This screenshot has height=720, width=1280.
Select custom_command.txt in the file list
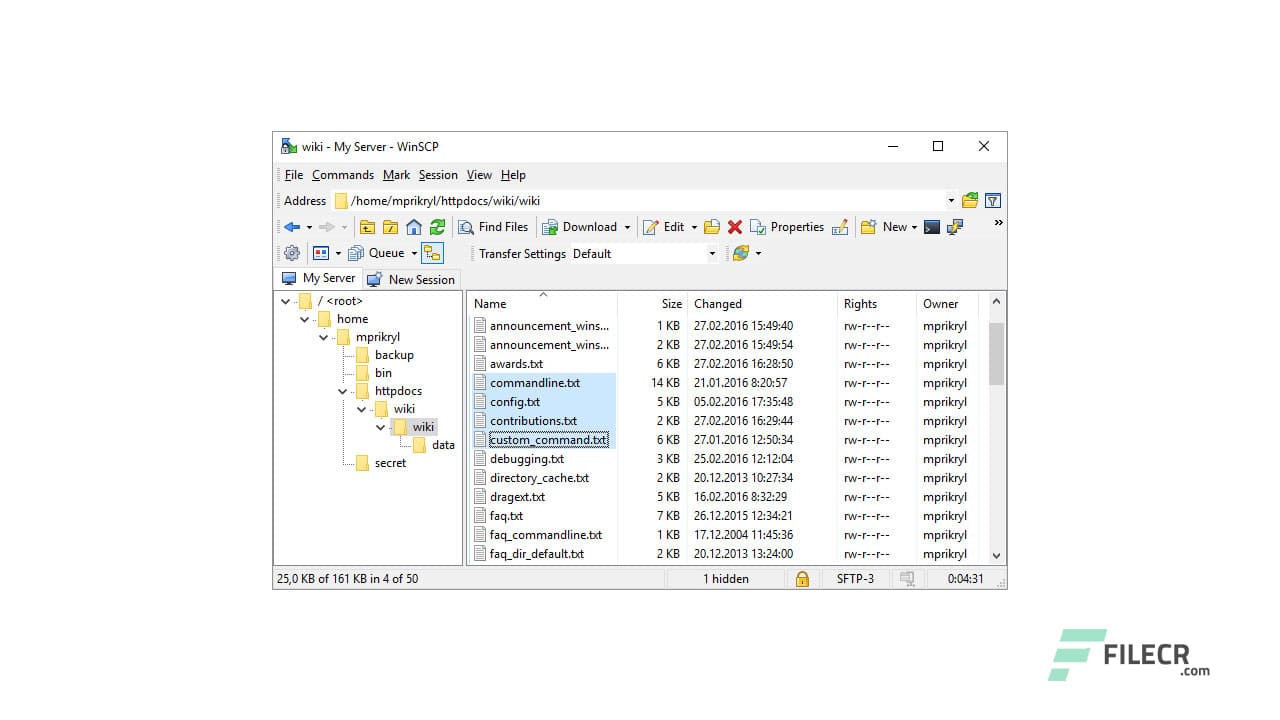547,439
